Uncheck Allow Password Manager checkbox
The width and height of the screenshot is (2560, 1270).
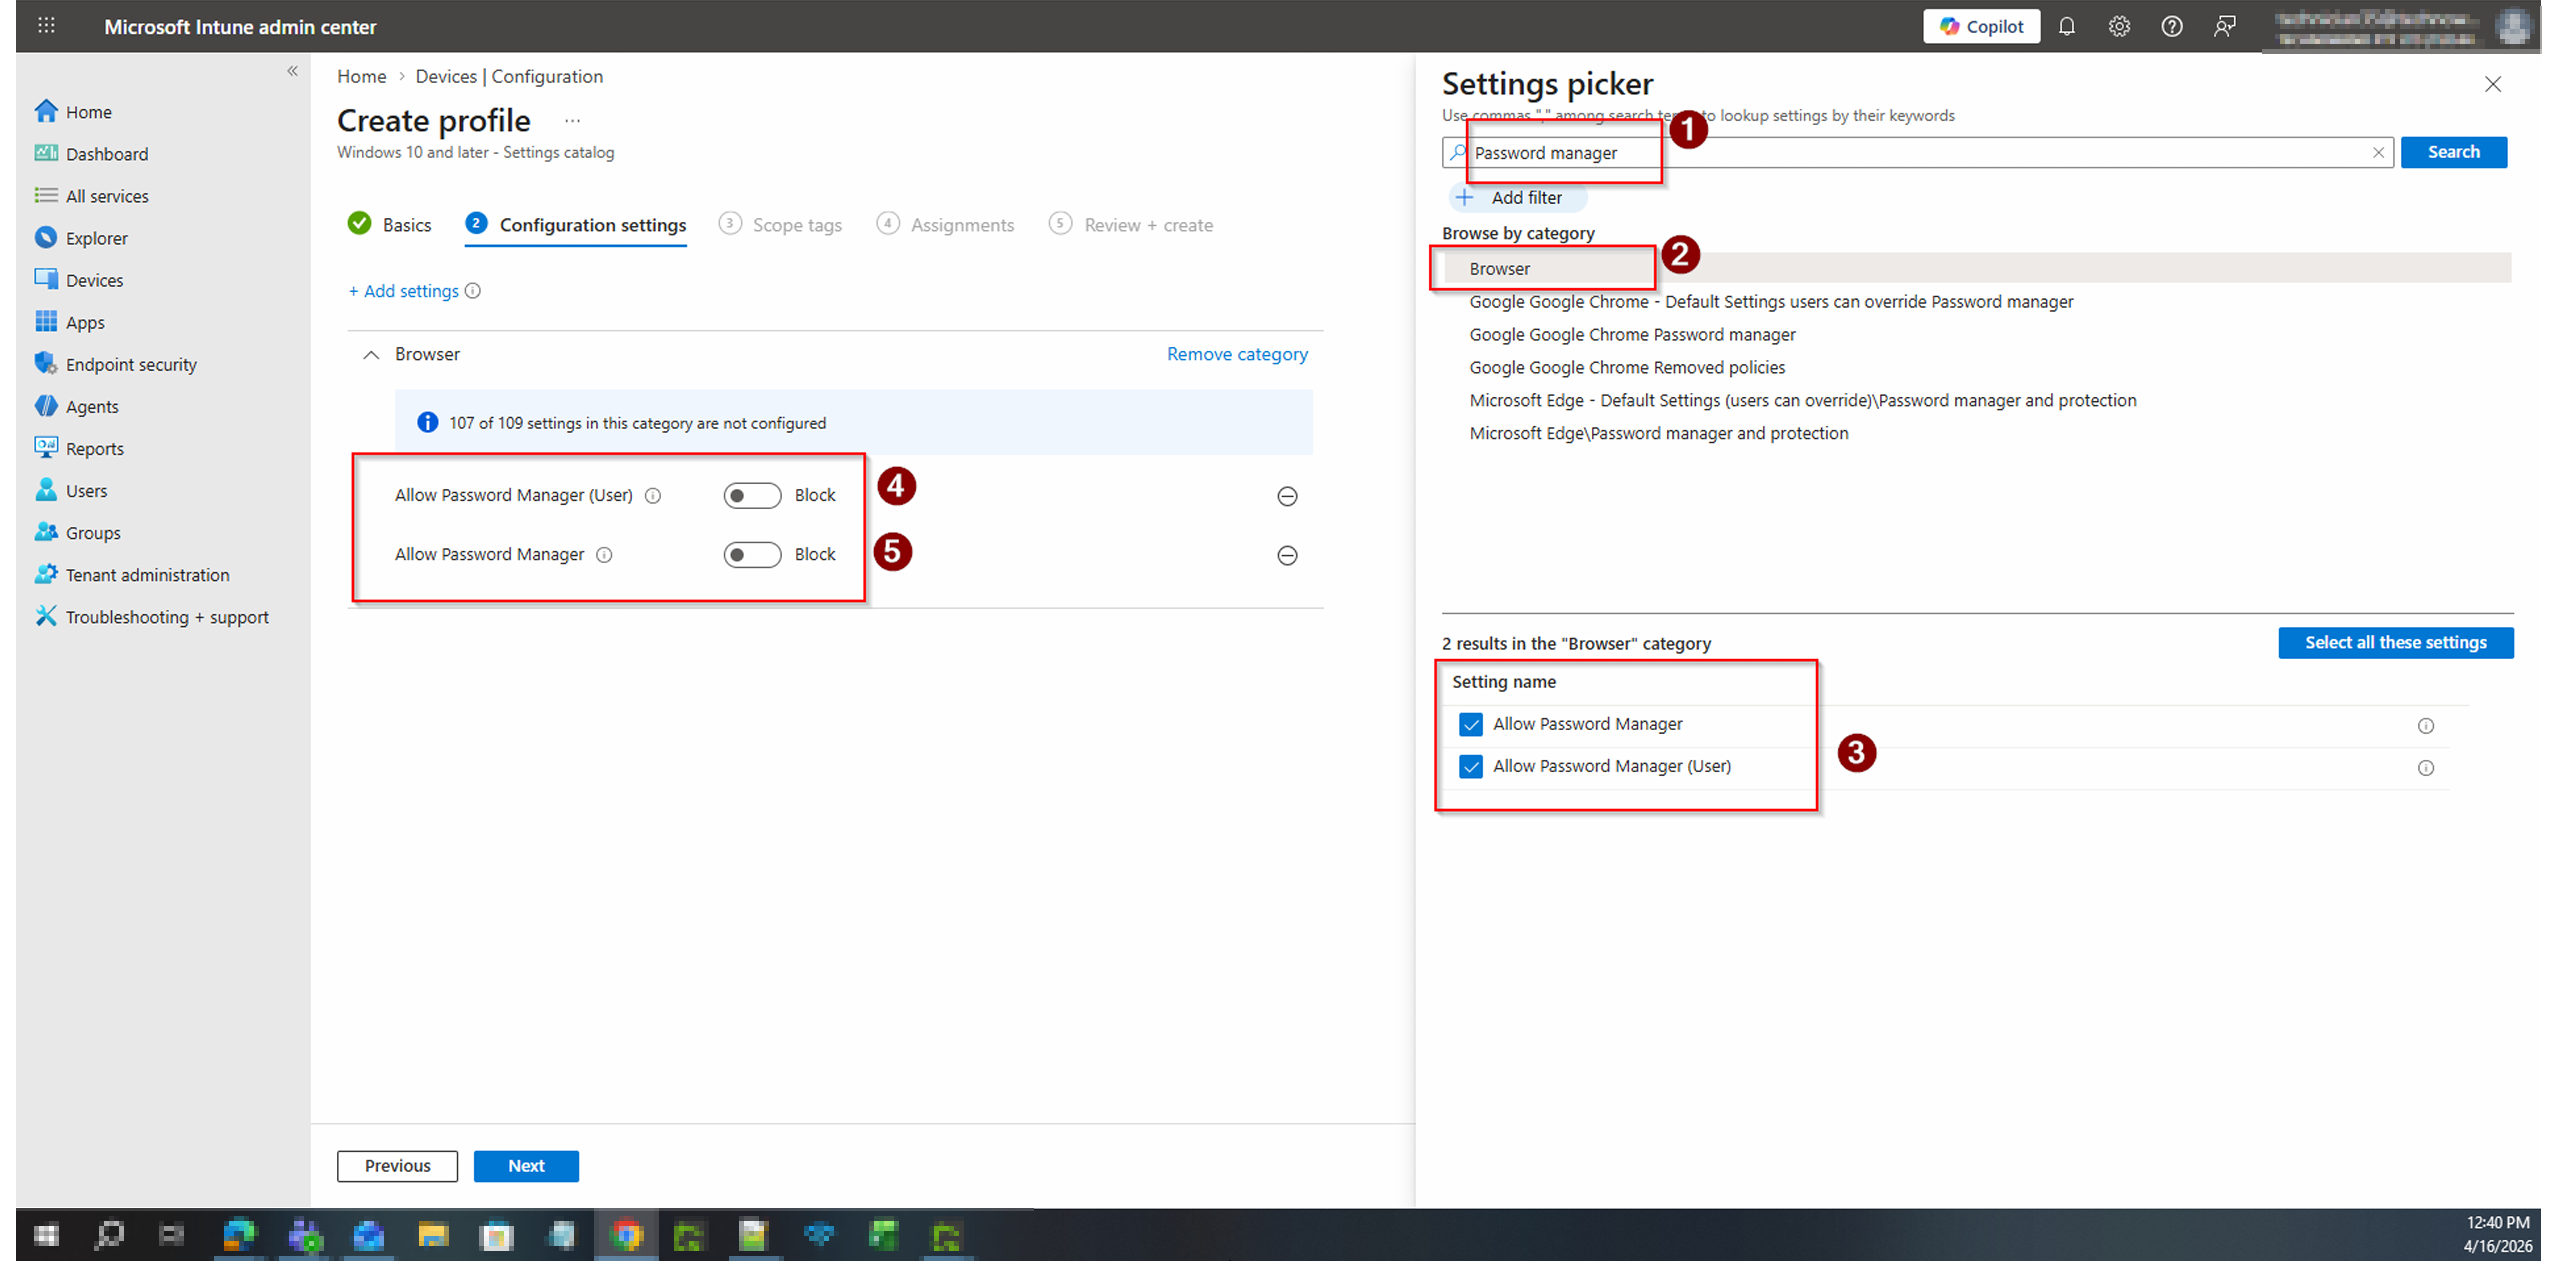click(1470, 724)
